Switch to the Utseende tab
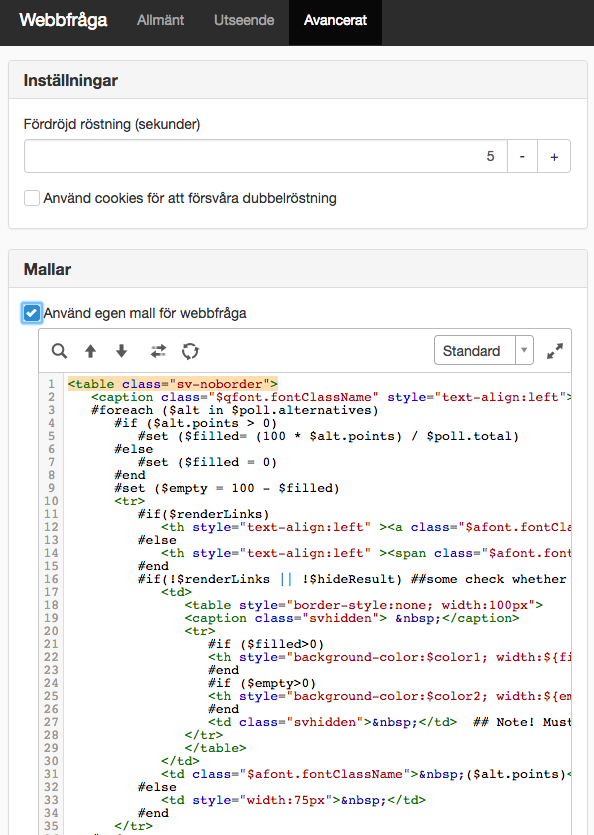 click(x=244, y=20)
